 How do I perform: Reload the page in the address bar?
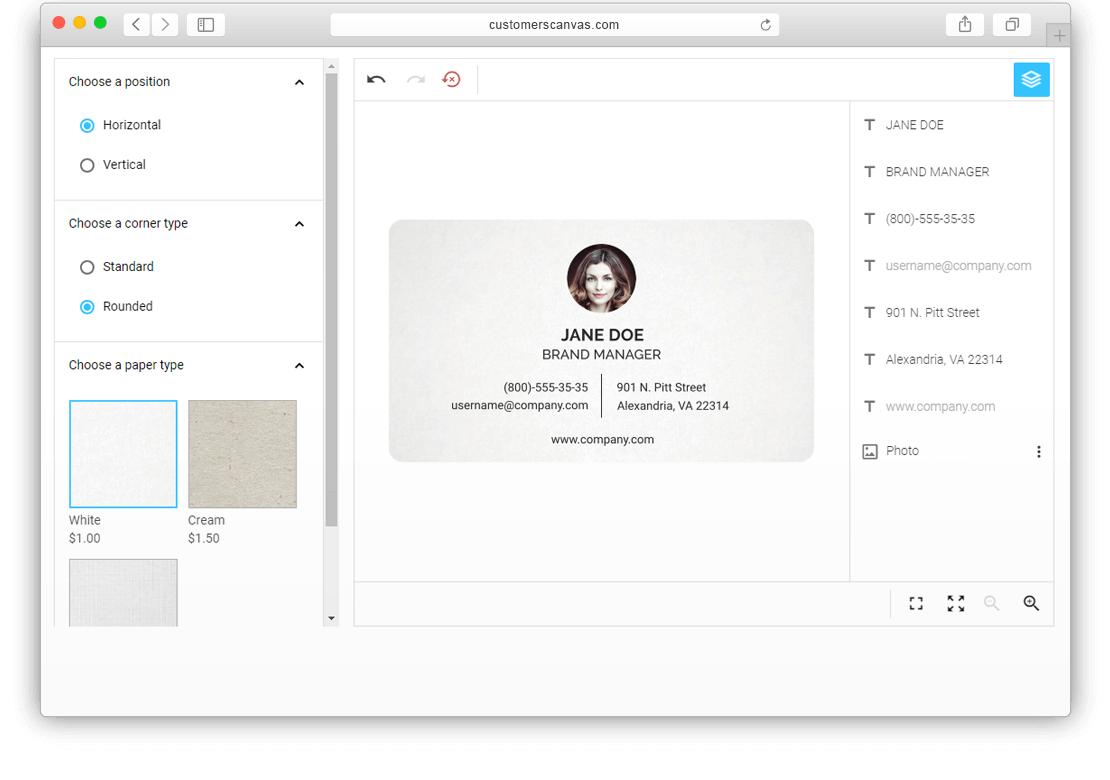click(766, 25)
